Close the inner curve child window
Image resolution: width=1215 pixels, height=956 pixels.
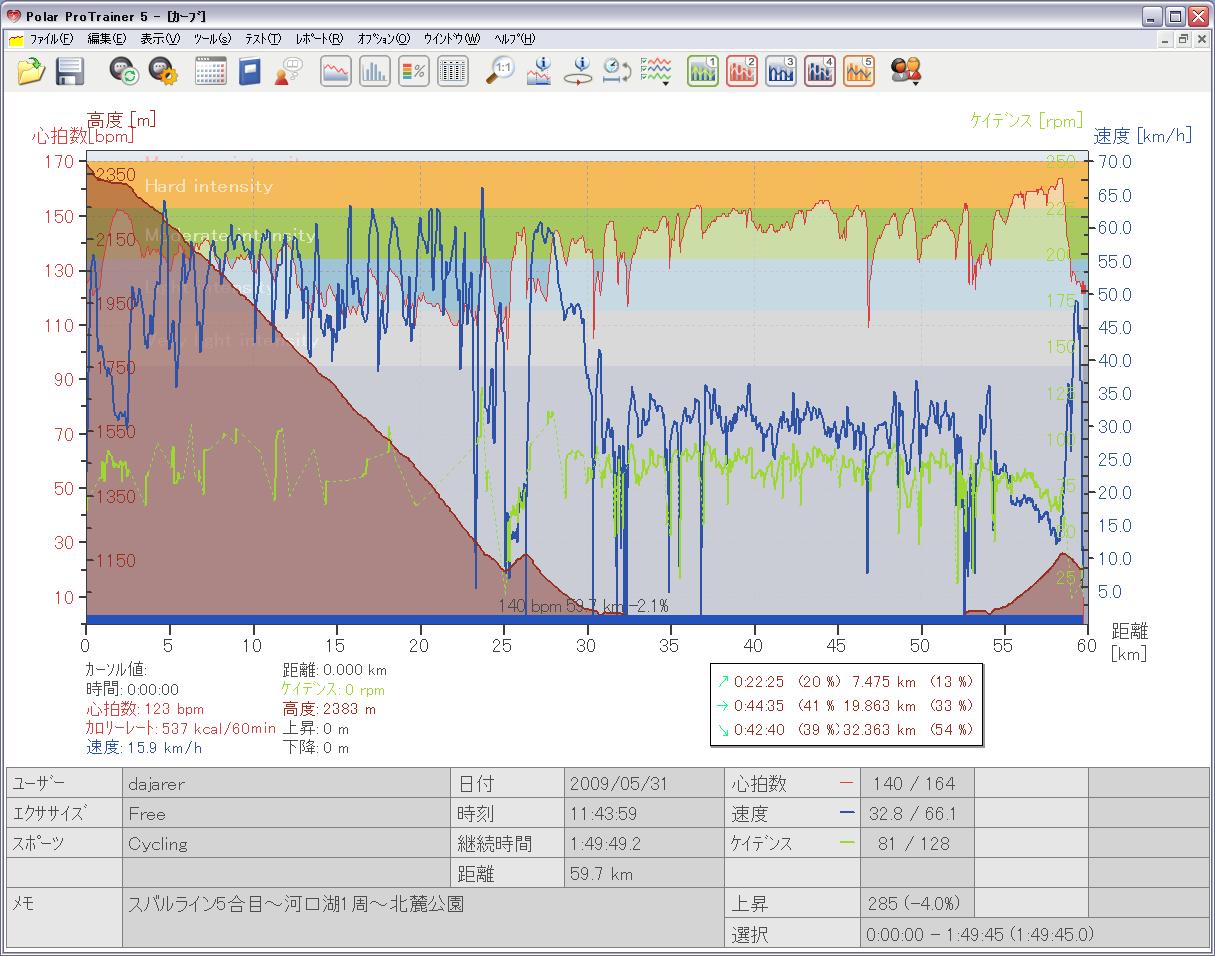[1200, 39]
